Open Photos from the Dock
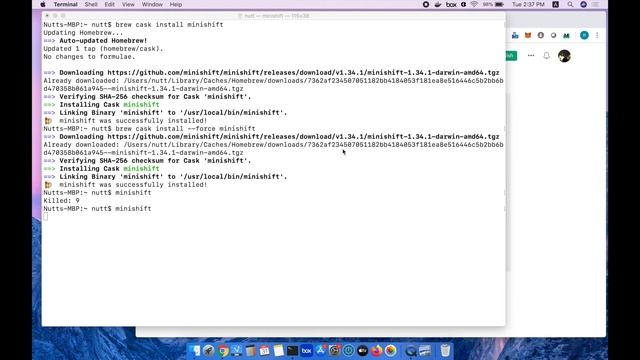The image size is (640, 360). [390, 350]
